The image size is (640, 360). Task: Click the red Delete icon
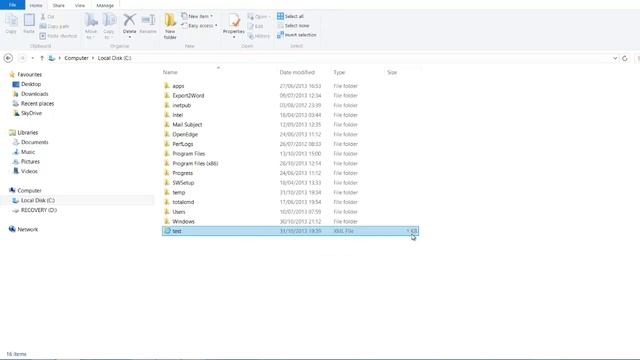[129, 20]
